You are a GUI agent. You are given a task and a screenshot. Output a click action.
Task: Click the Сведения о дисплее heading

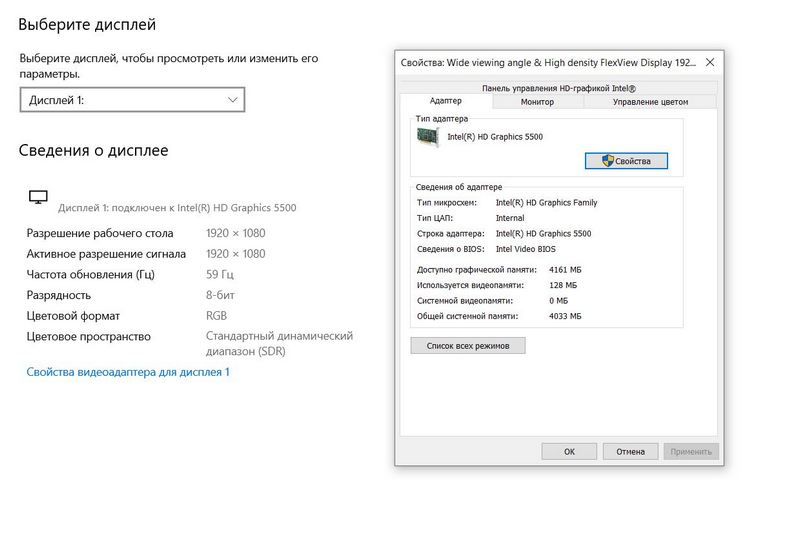click(x=93, y=151)
